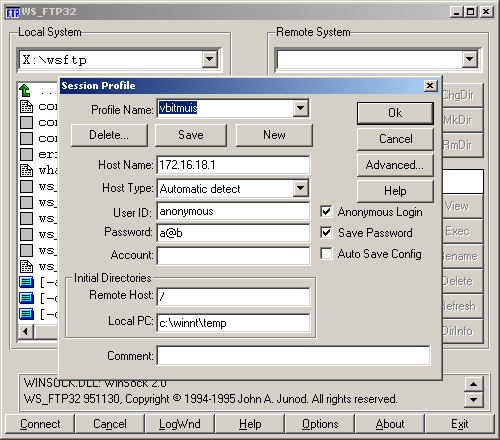Click the Connect button at the bottom
Screen dimensions: 500x440
[40, 424]
